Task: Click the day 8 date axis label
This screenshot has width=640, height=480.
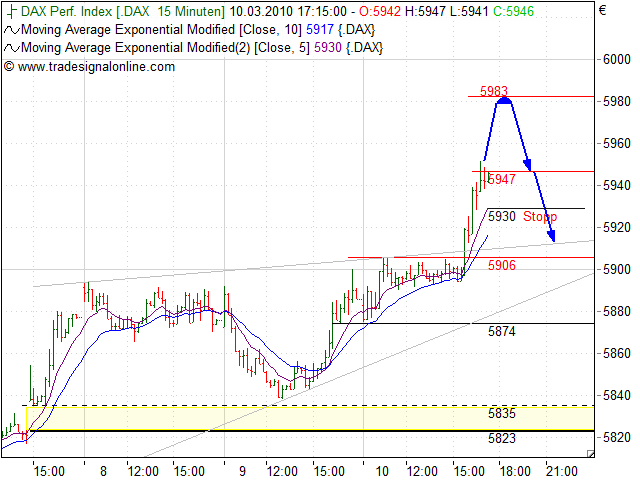Action: (103, 471)
